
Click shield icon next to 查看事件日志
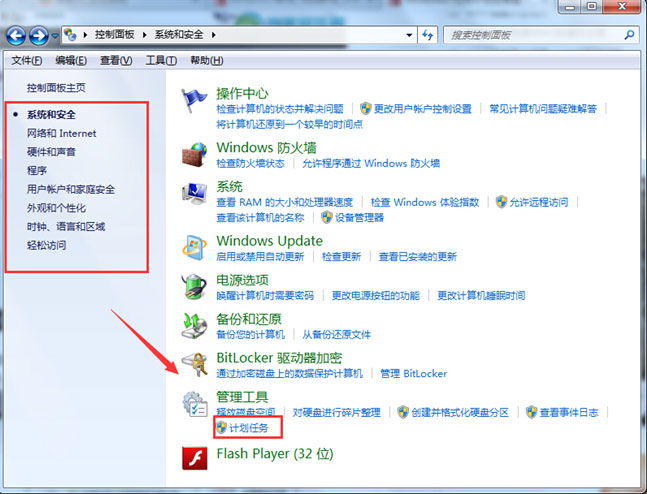click(x=531, y=412)
